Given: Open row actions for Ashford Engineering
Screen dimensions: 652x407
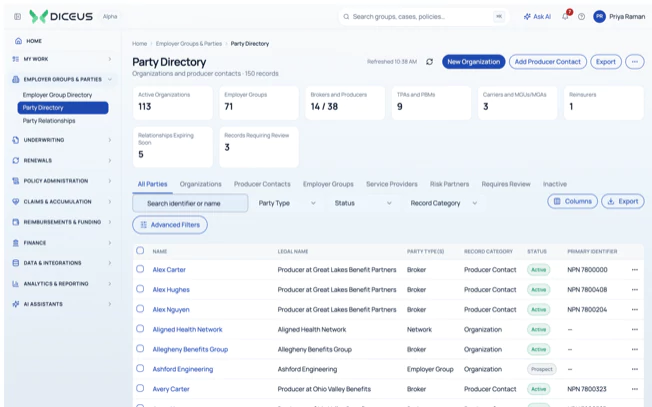Looking at the screenshot, I should (x=635, y=369).
